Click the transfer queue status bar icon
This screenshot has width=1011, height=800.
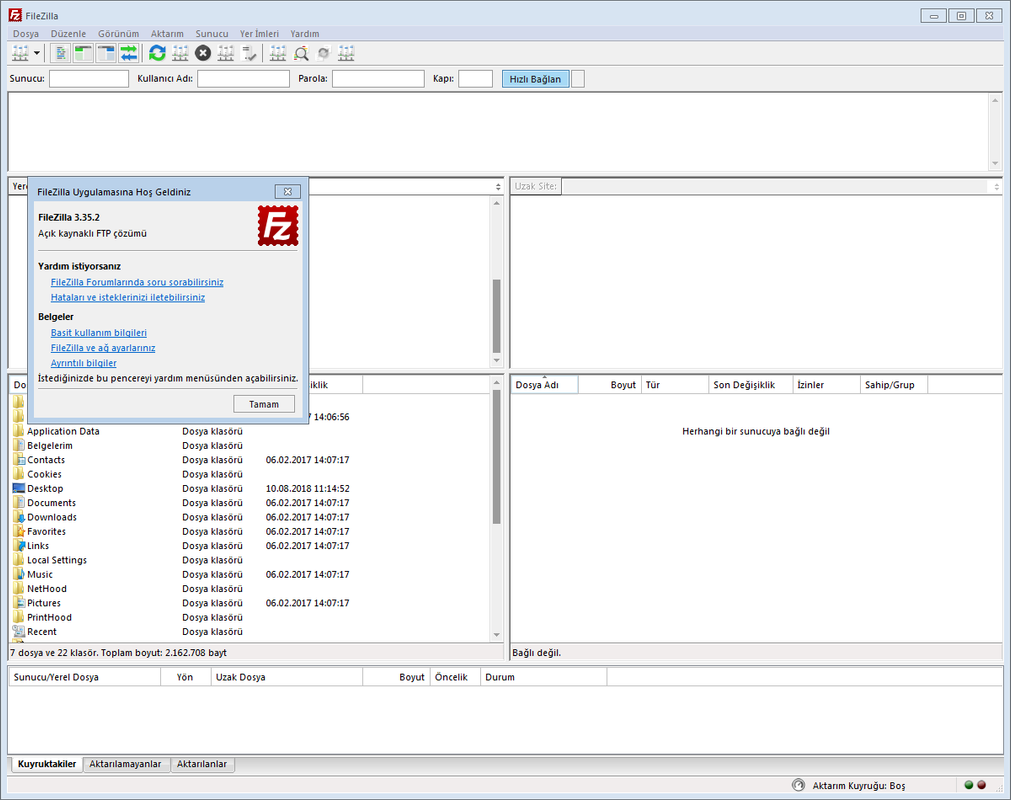(x=798, y=785)
